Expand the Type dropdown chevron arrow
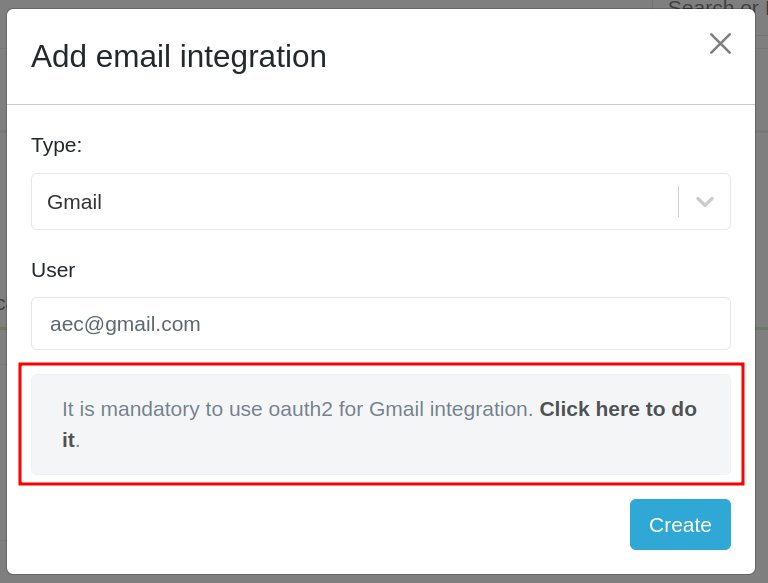The width and height of the screenshot is (768, 583). [705, 202]
